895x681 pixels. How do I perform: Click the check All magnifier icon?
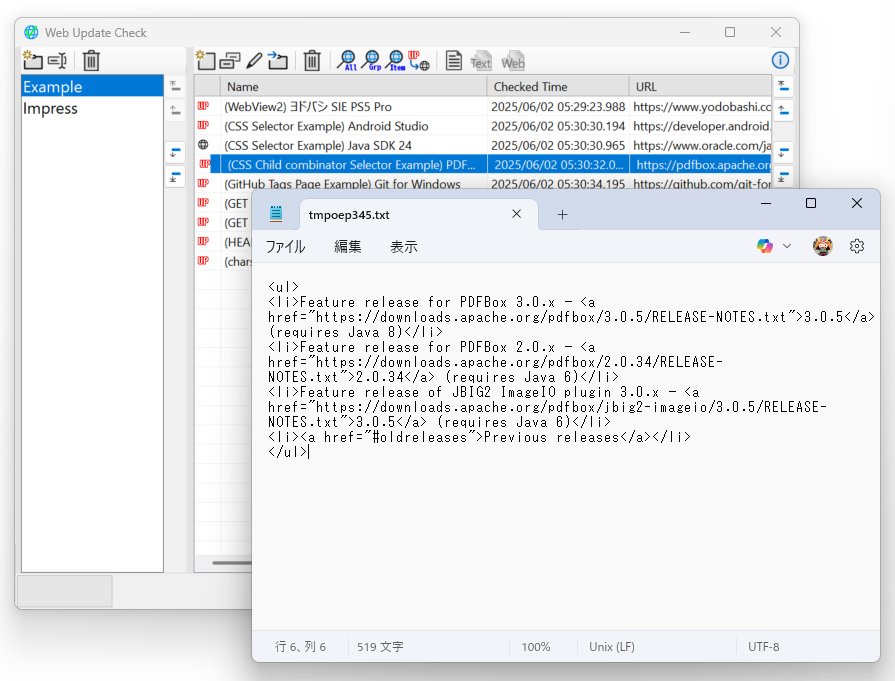pyautogui.click(x=346, y=61)
